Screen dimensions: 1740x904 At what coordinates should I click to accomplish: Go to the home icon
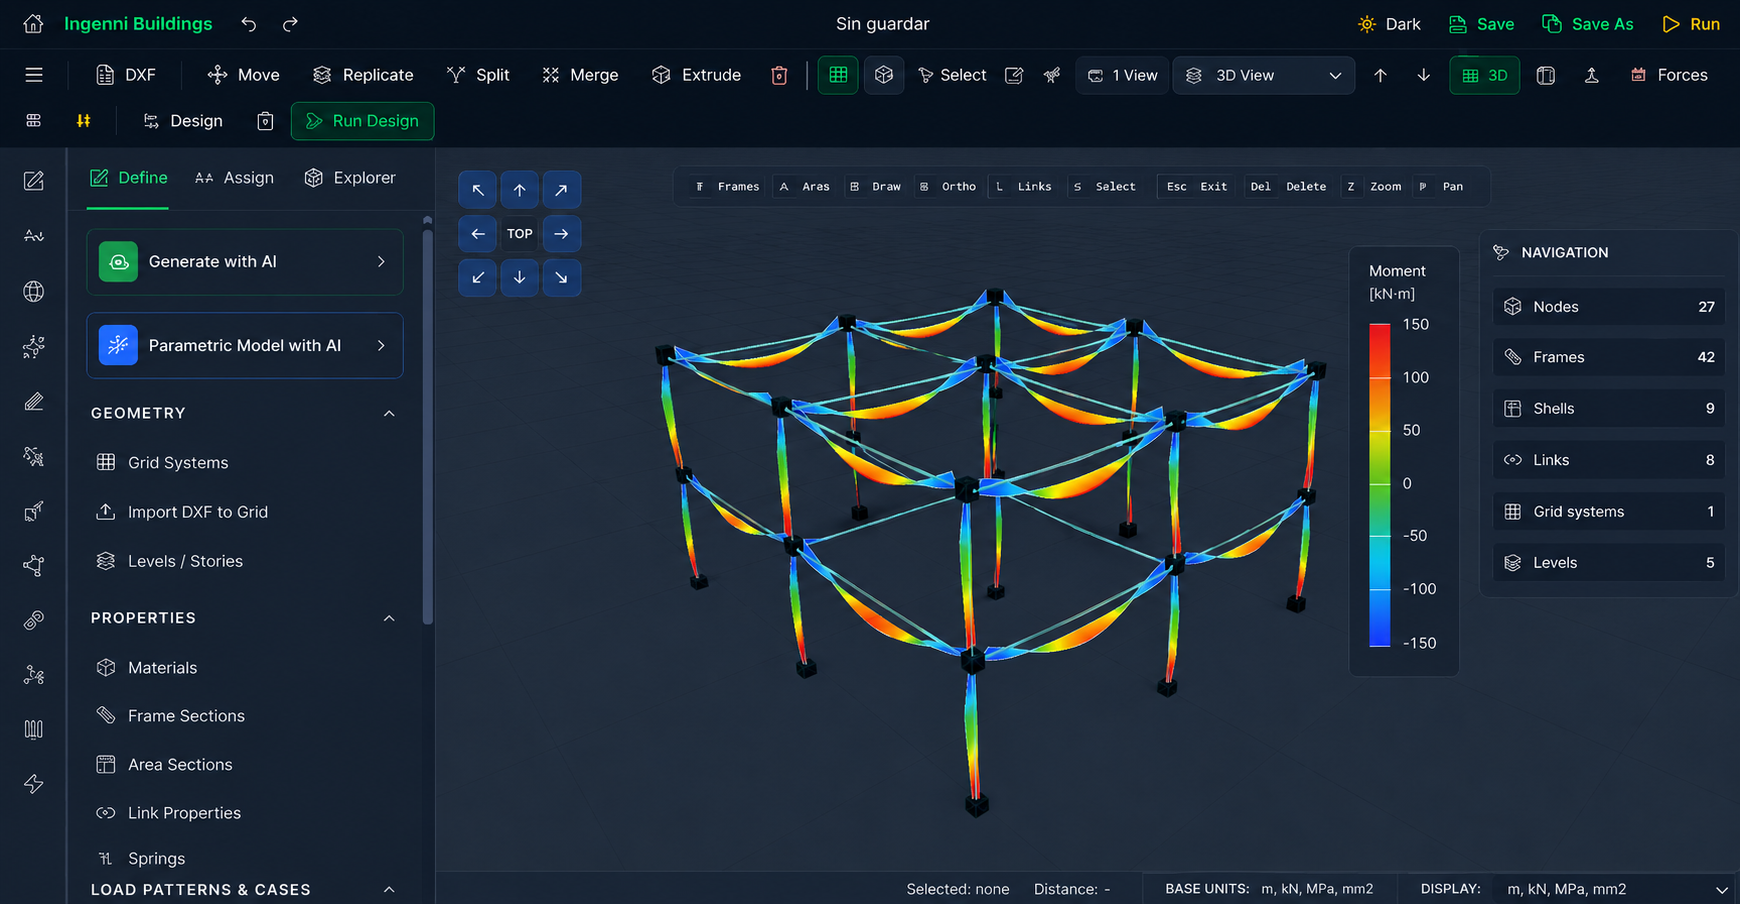point(33,24)
